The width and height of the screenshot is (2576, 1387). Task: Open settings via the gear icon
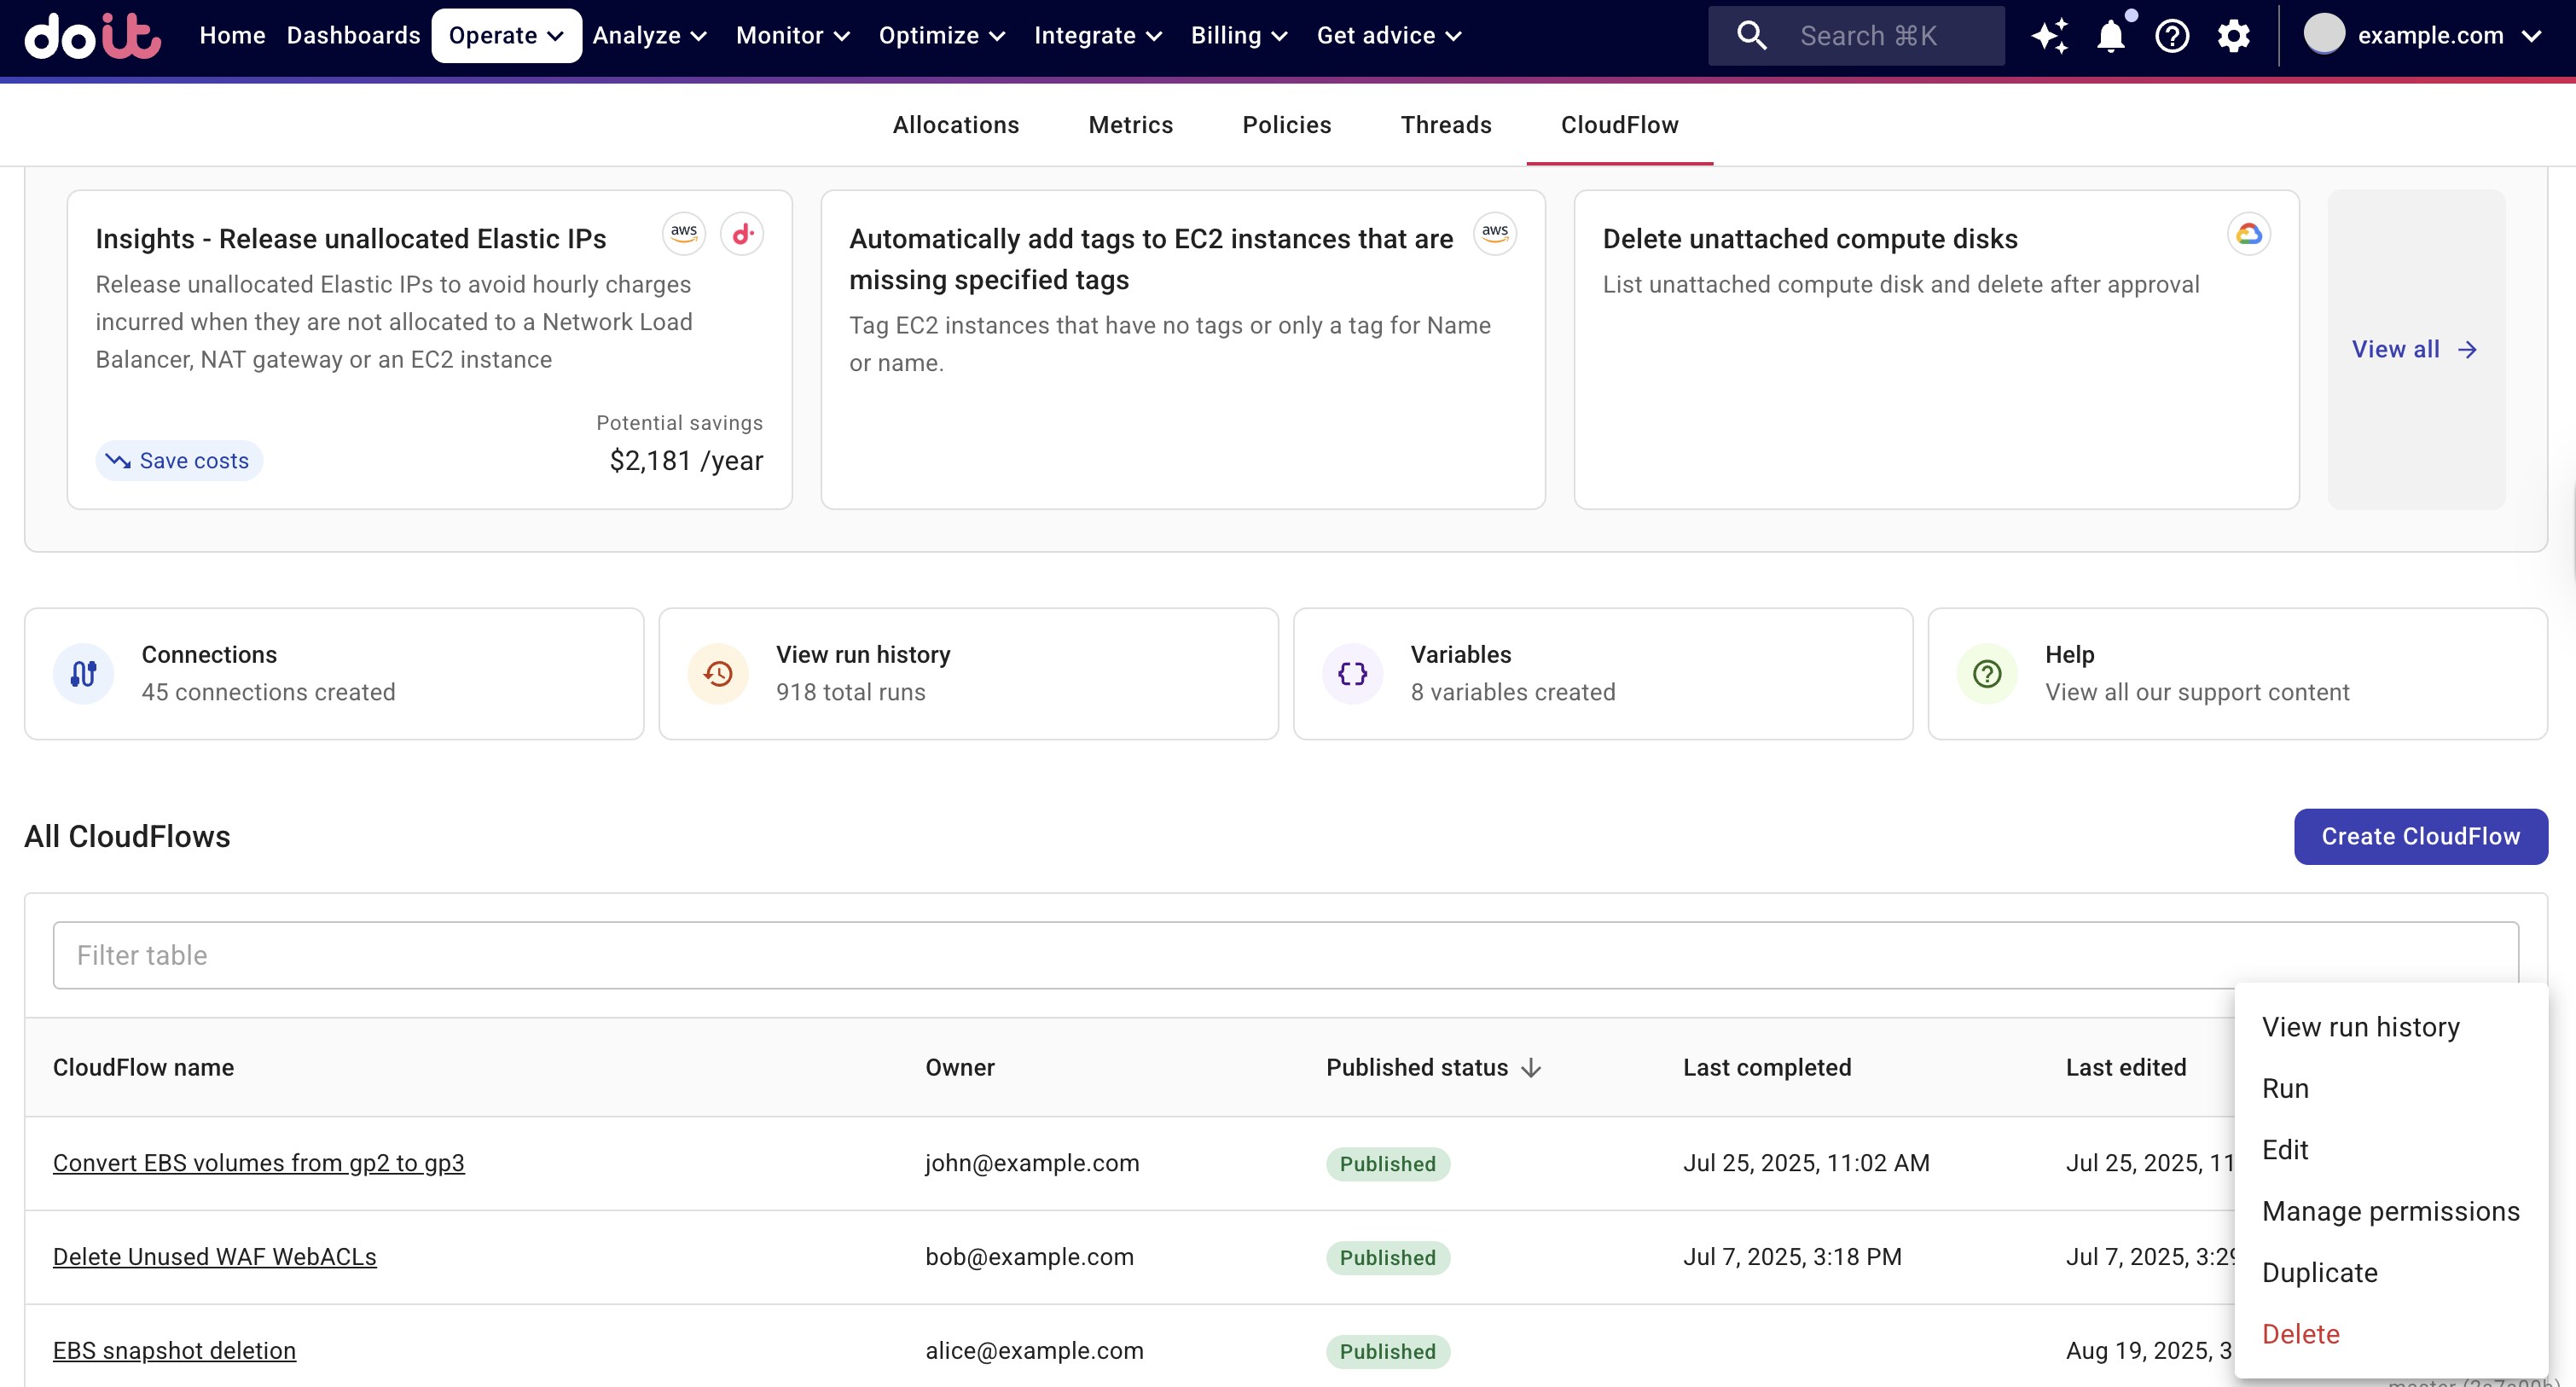click(2233, 35)
